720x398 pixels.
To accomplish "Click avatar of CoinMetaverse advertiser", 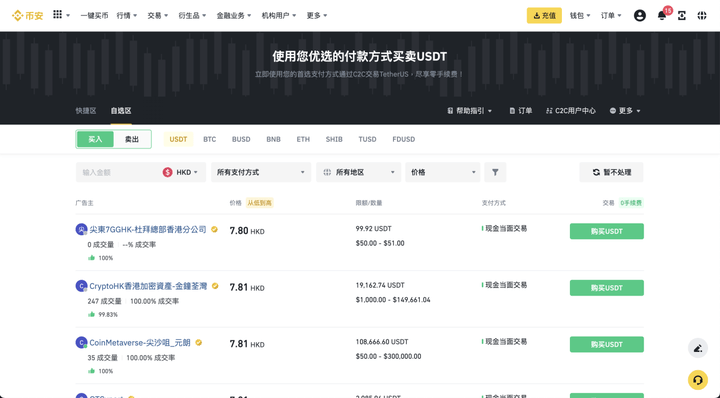I will (x=81, y=342).
